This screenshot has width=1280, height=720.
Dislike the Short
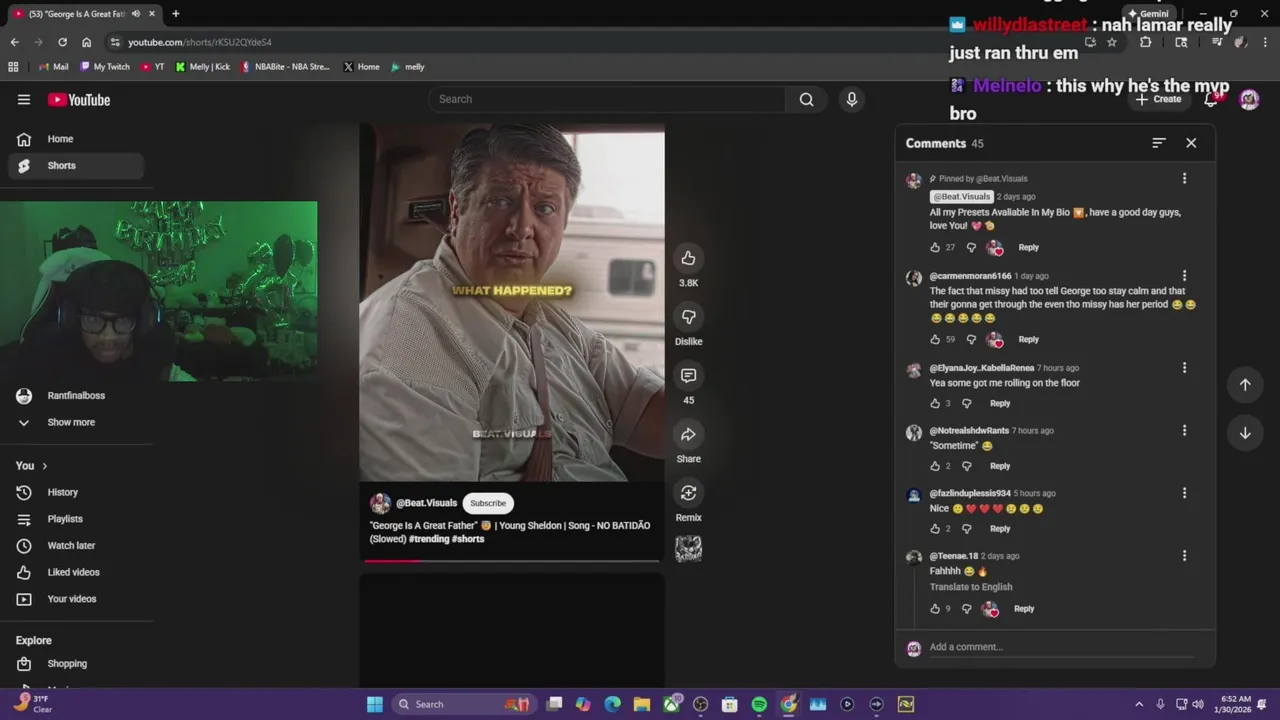(688, 317)
